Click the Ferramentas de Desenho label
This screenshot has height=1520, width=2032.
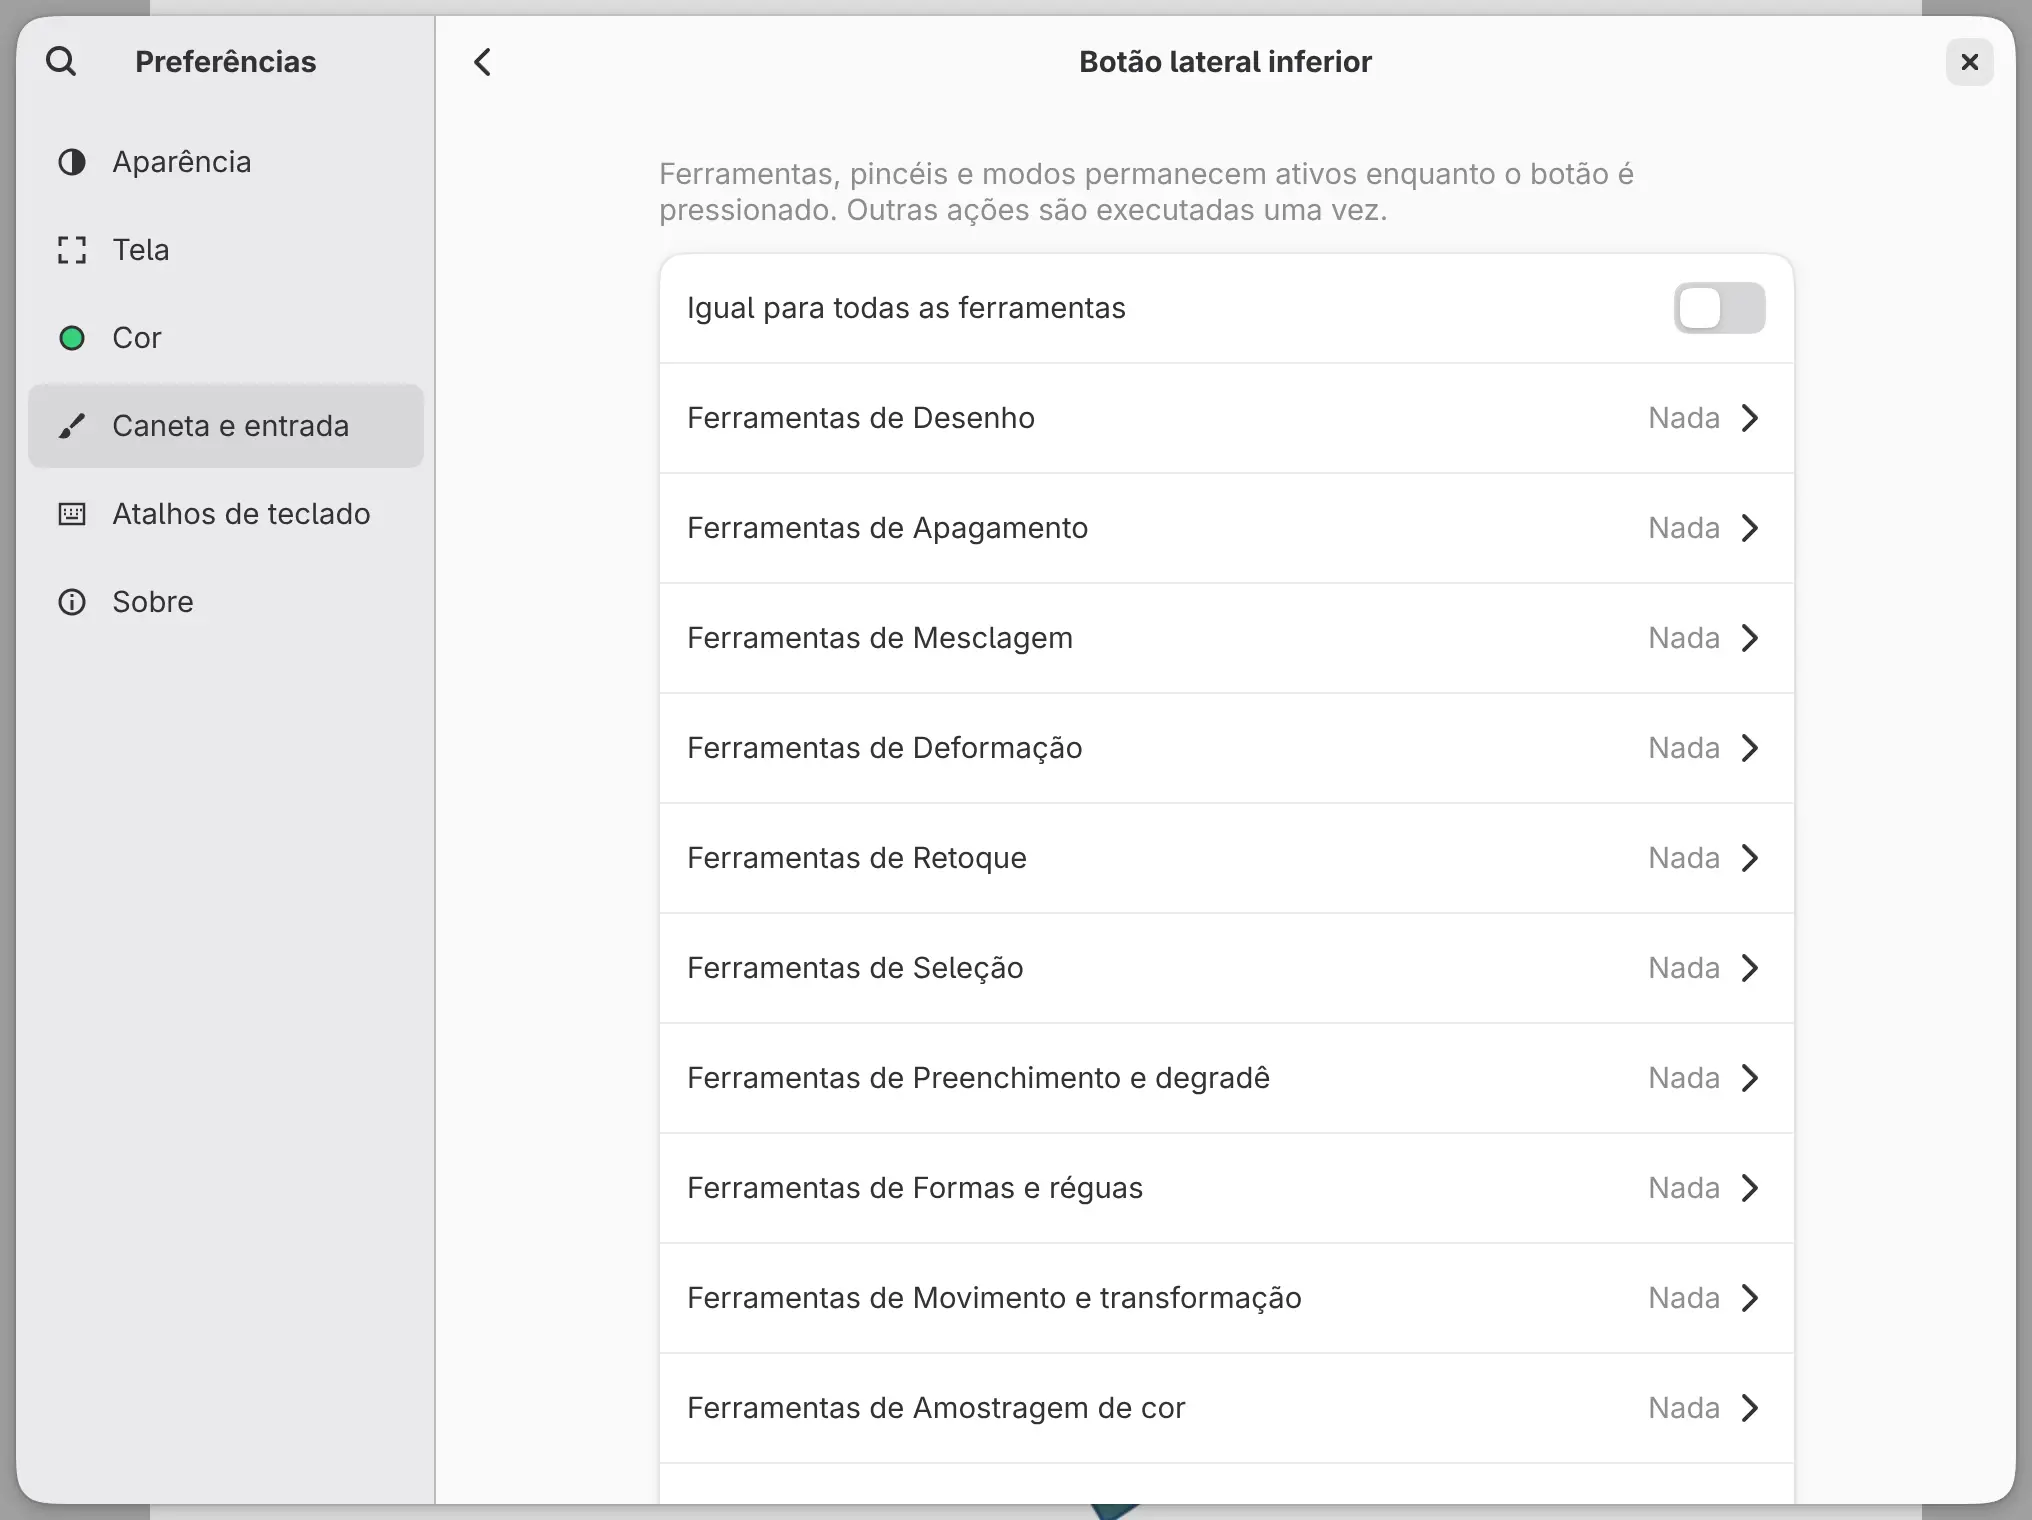point(861,418)
